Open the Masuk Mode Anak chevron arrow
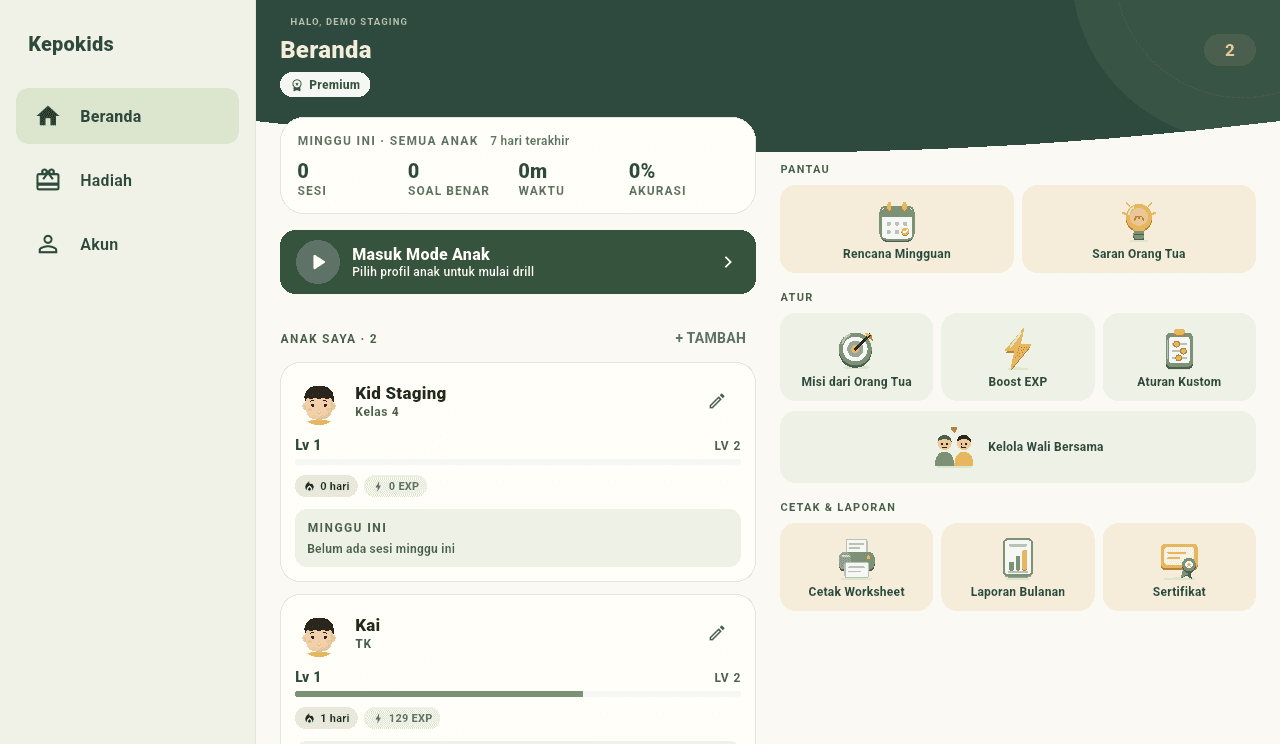The height and width of the screenshot is (744, 1280). 728,262
